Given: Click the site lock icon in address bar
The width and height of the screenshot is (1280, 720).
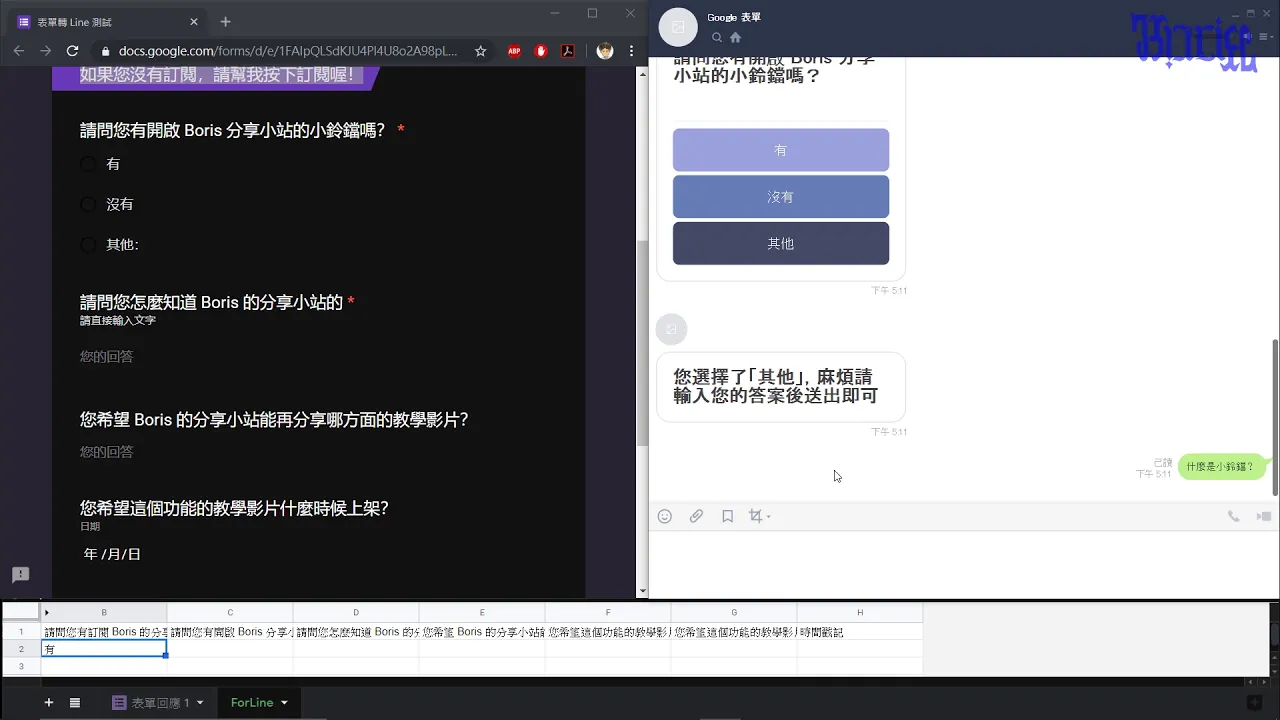Looking at the screenshot, I should [x=104, y=51].
